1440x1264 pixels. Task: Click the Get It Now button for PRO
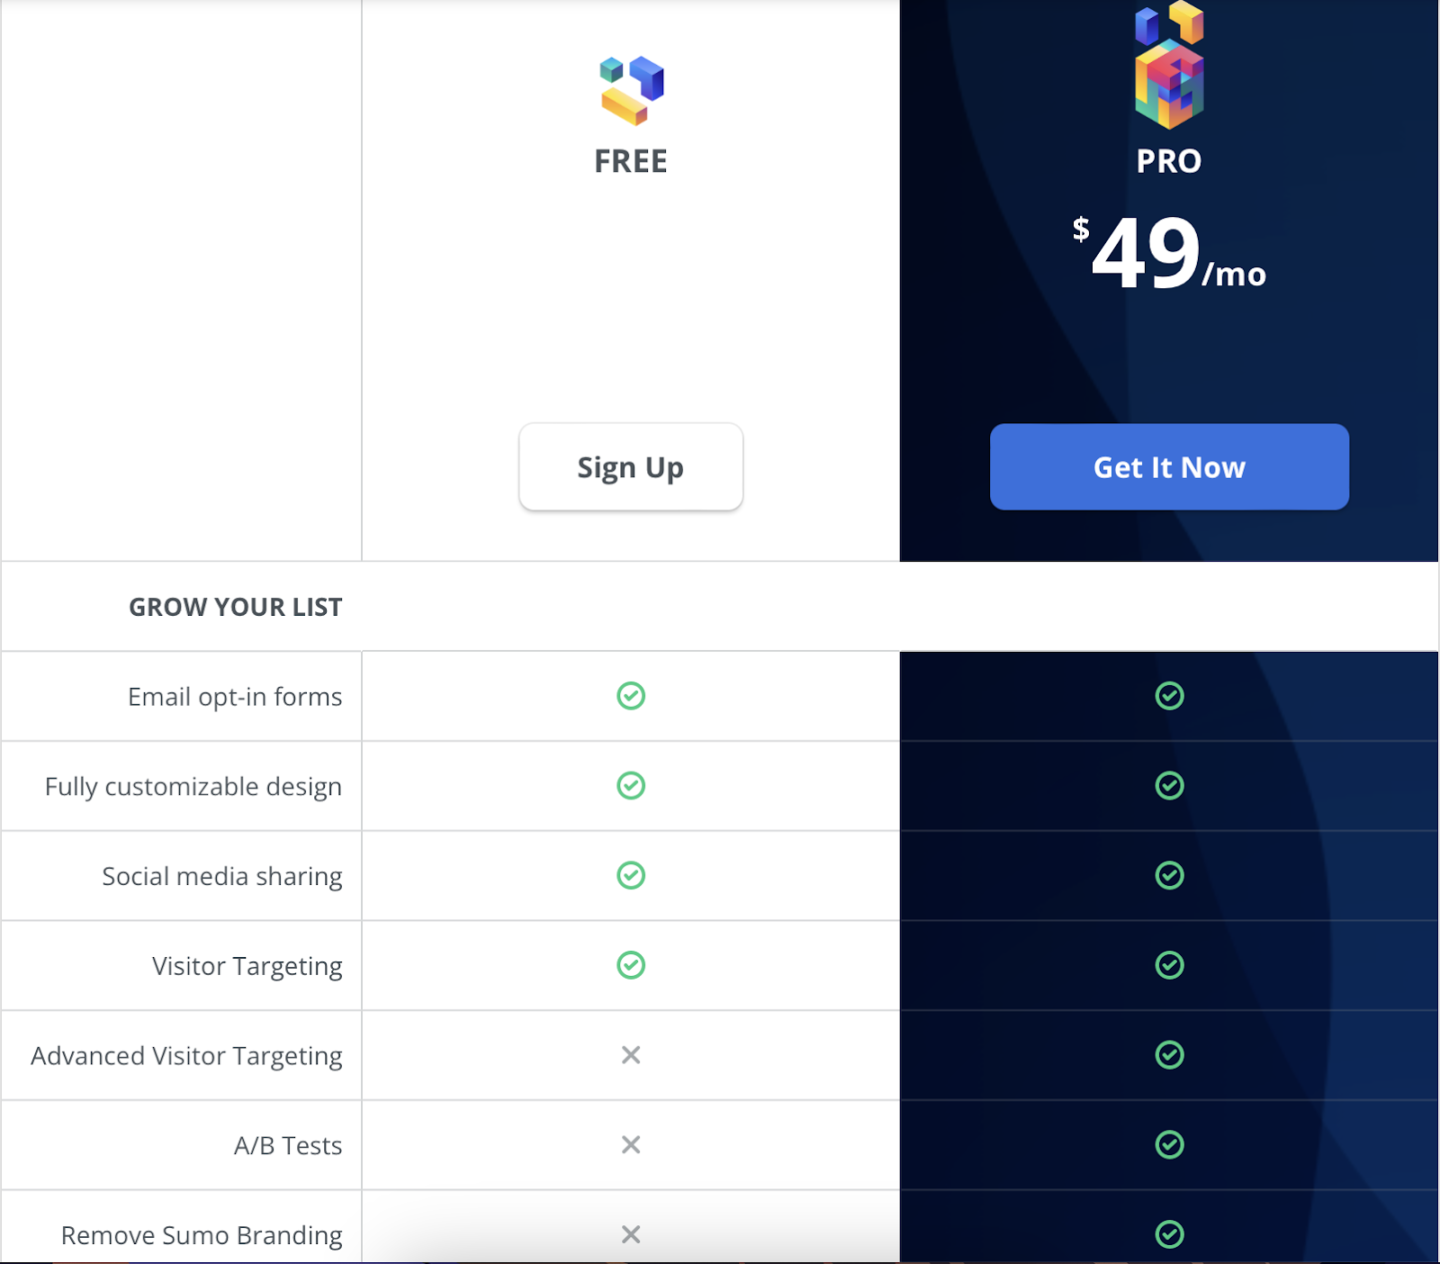tap(1168, 467)
